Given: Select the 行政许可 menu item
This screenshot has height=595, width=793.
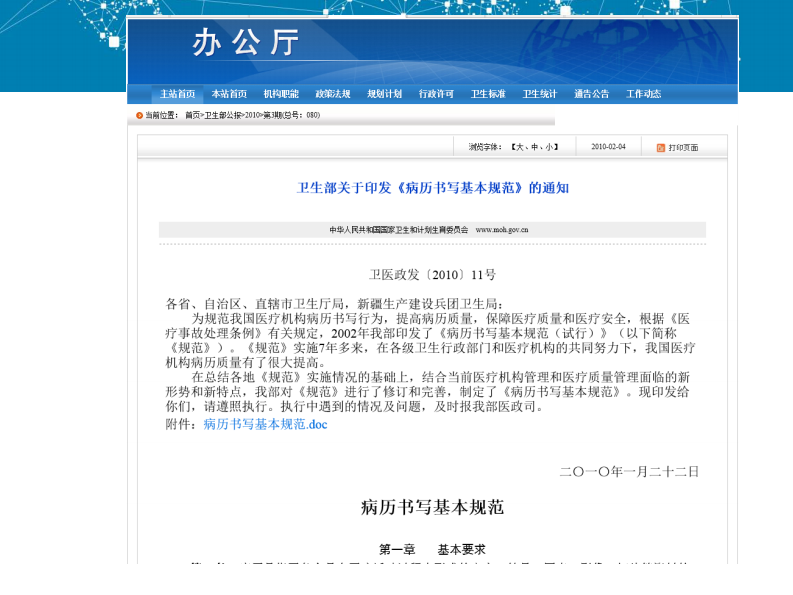Looking at the screenshot, I should (x=436, y=94).
